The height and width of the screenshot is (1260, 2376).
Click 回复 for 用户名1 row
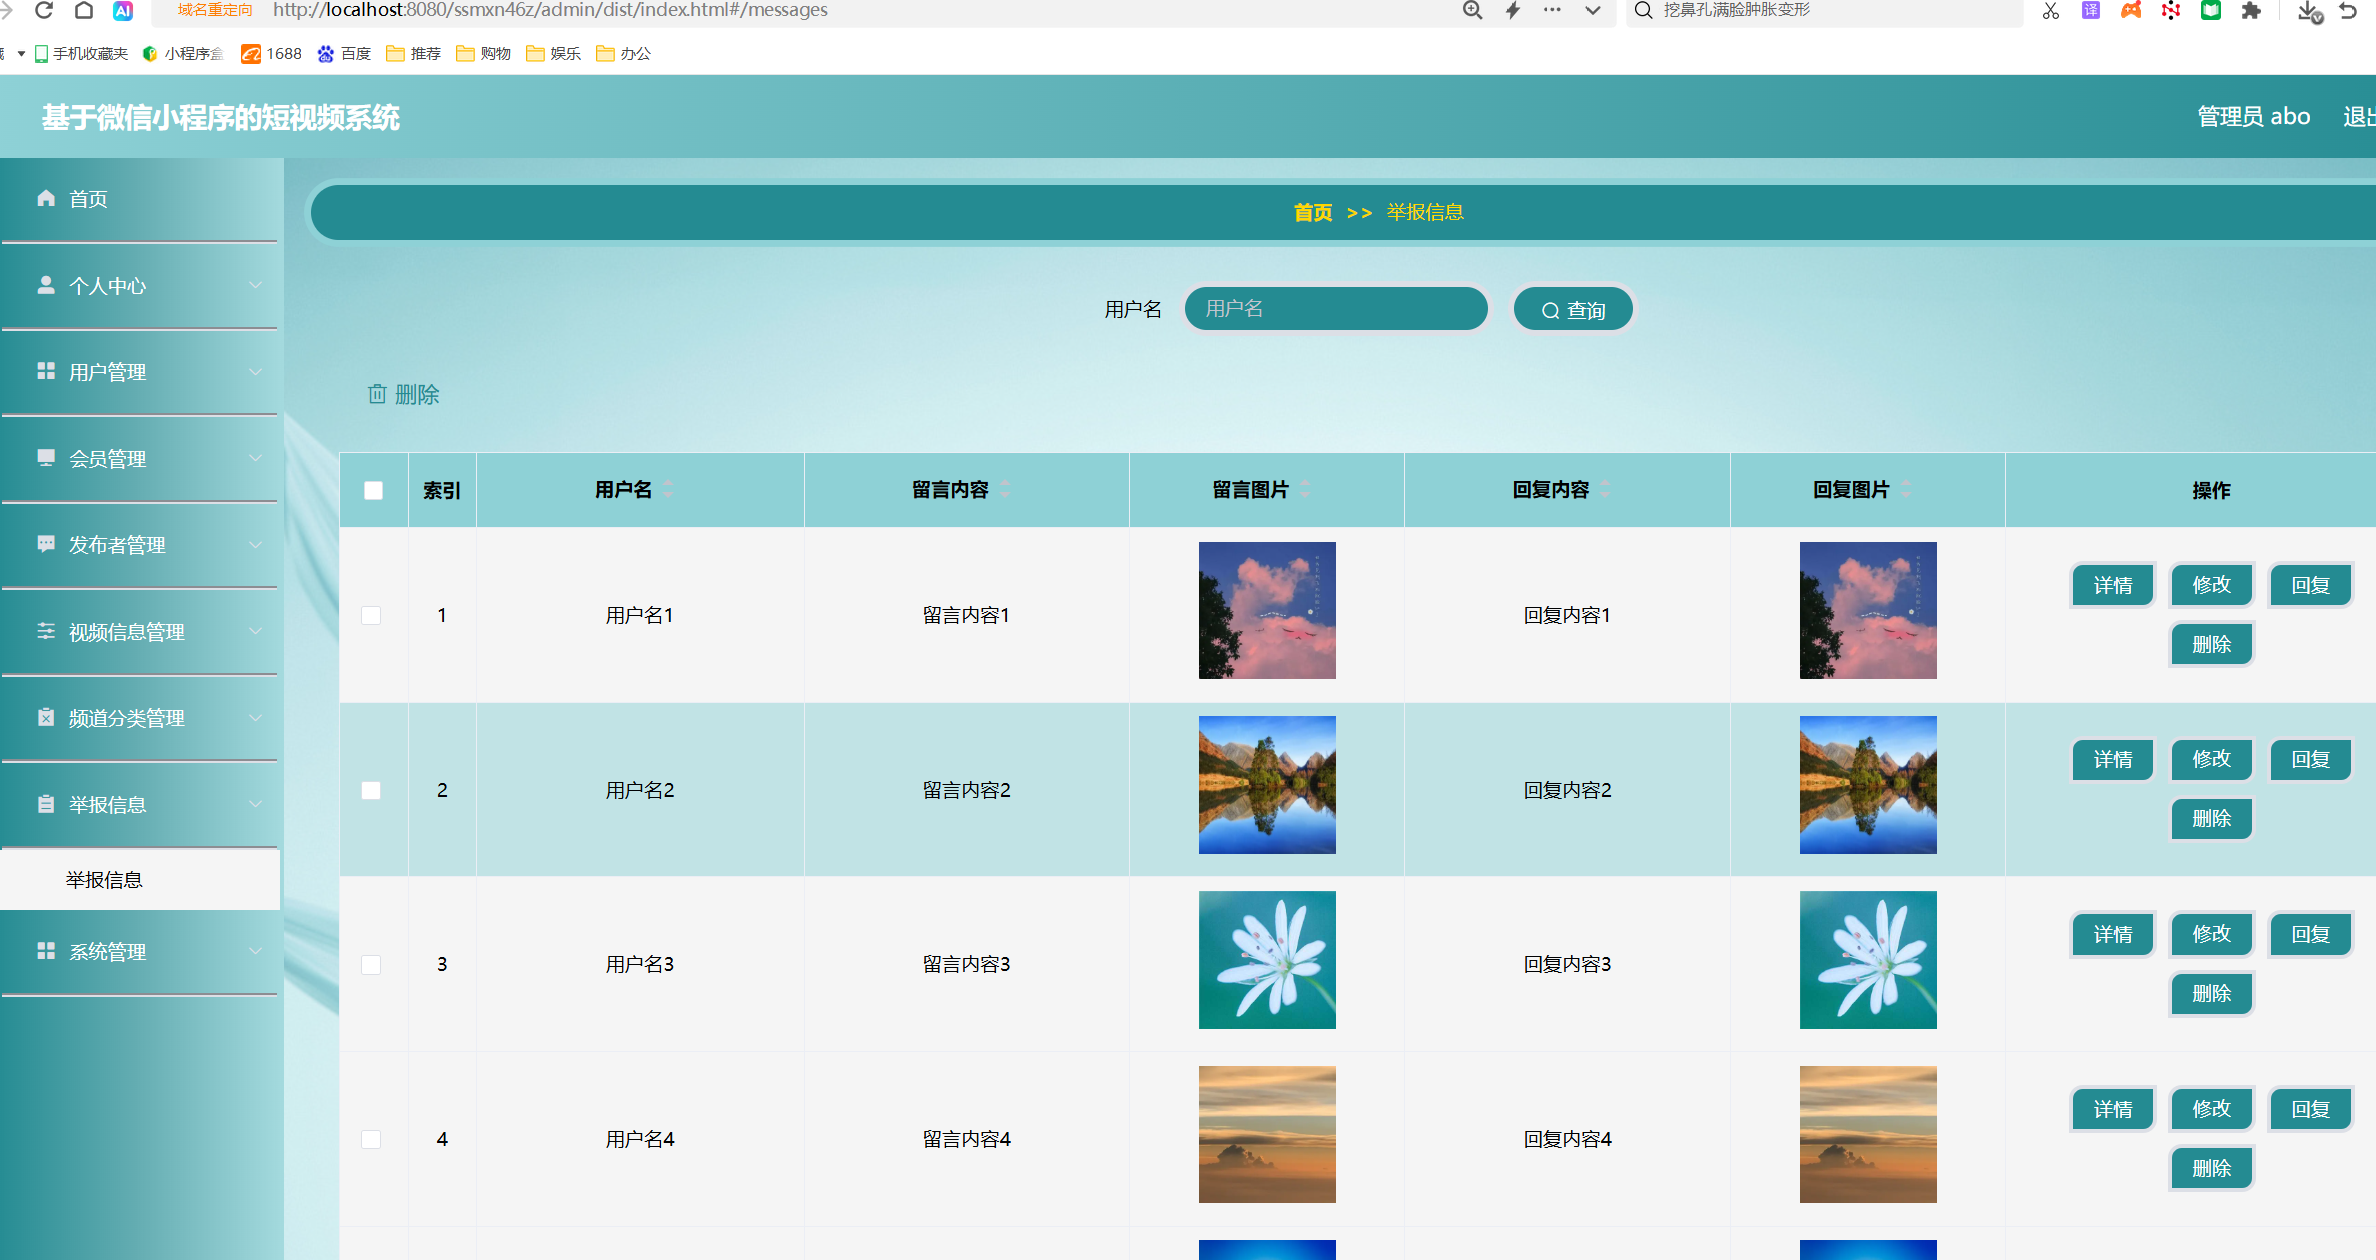pos(2311,586)
